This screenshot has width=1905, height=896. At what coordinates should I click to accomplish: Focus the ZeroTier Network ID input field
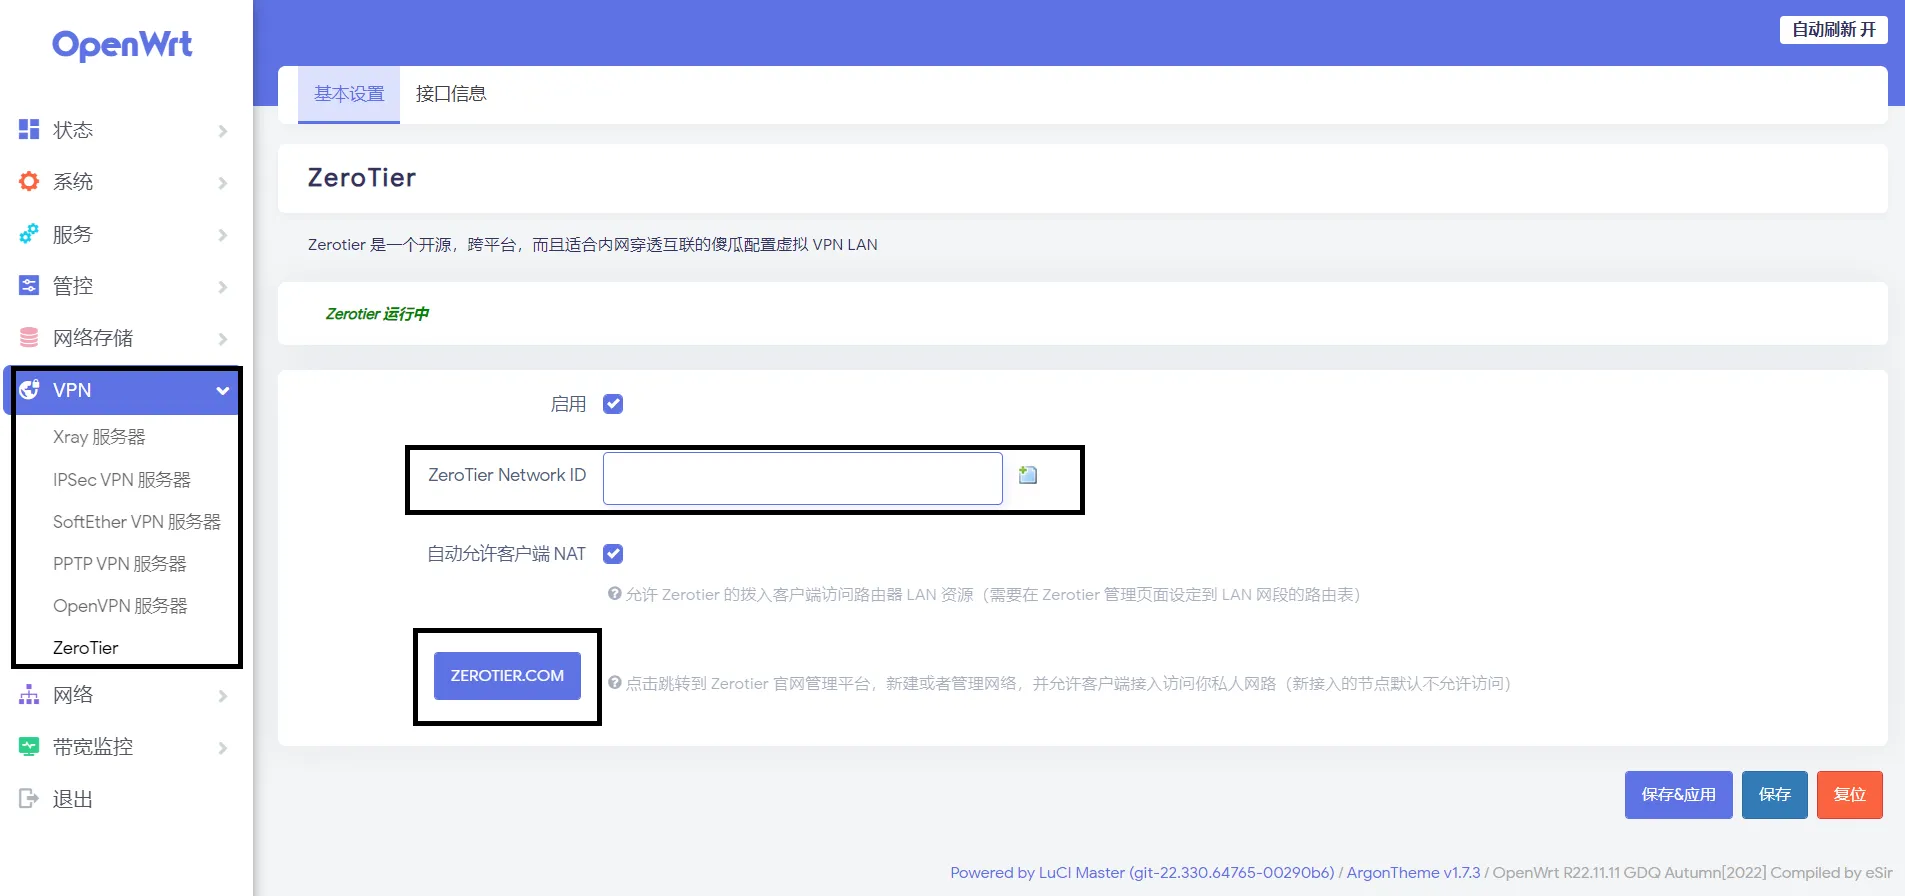[803, 478]
